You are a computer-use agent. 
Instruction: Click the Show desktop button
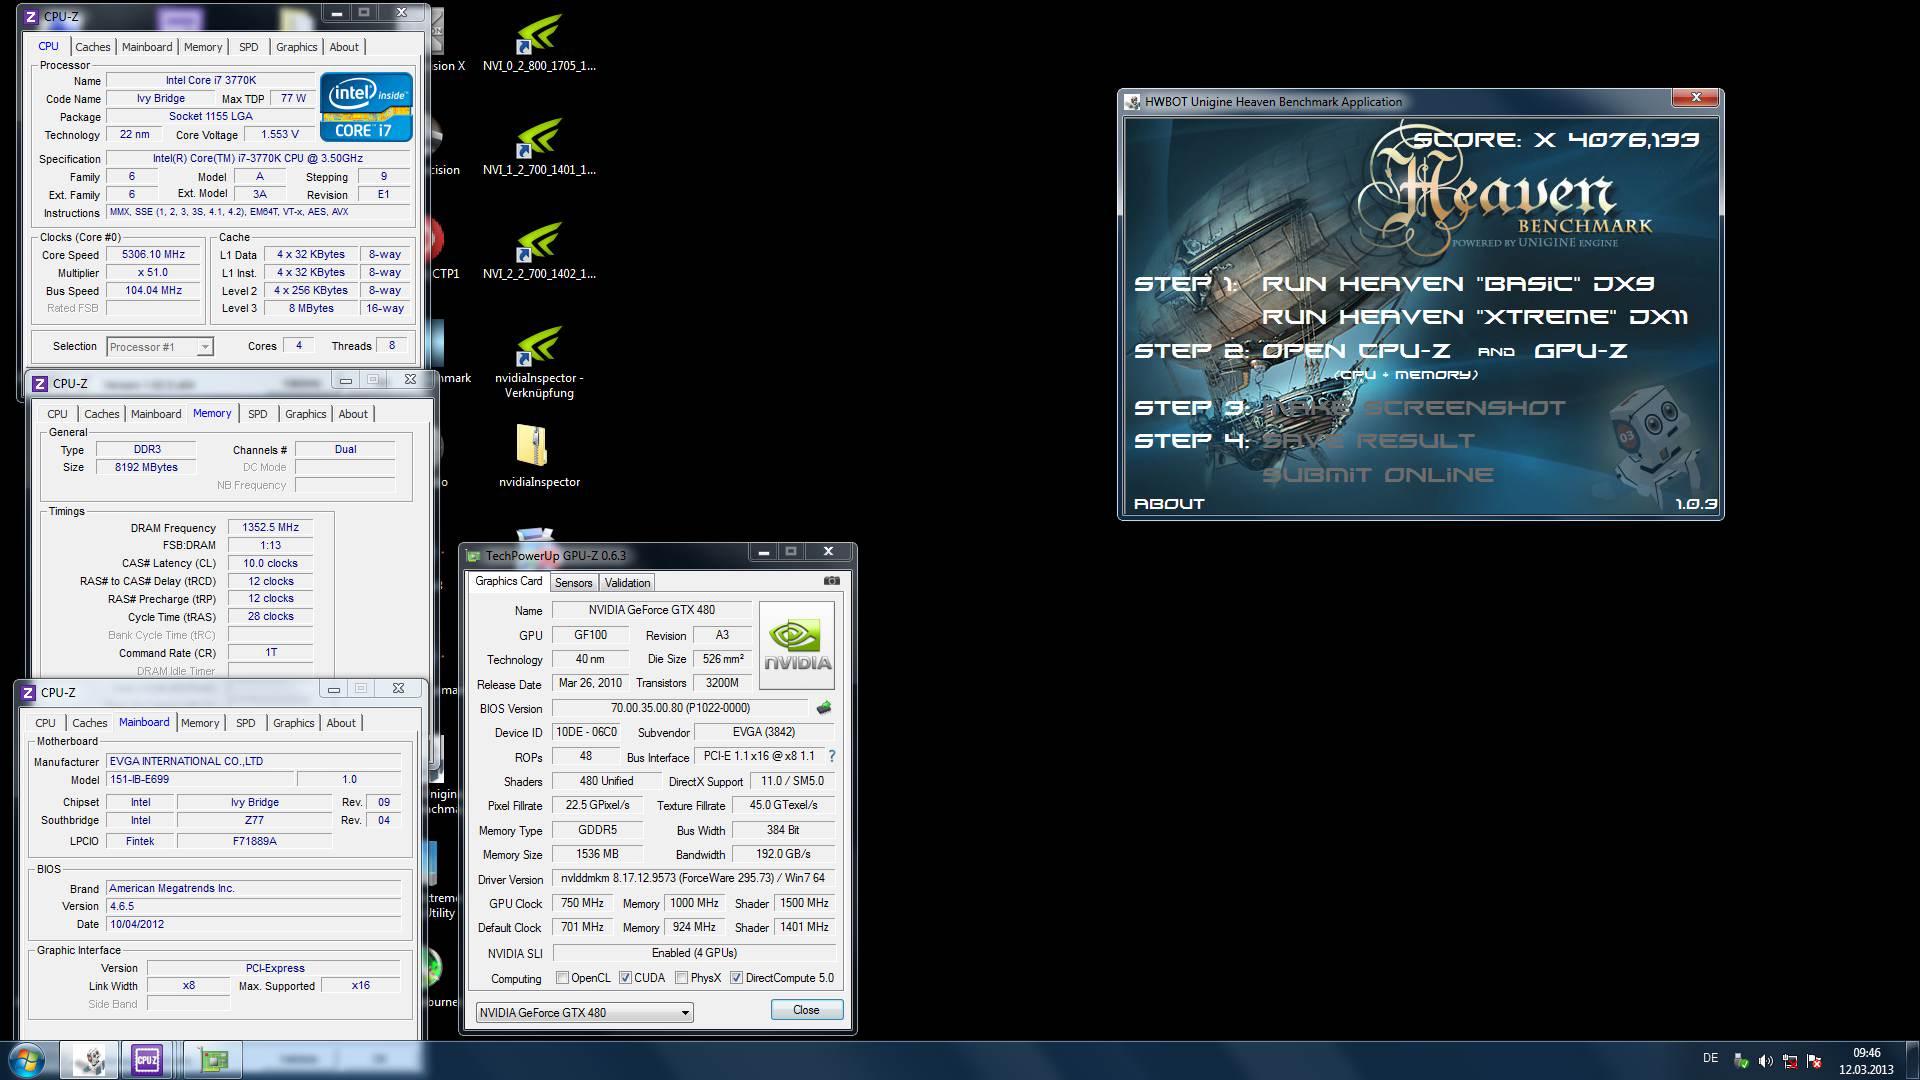[1912, 1060]
